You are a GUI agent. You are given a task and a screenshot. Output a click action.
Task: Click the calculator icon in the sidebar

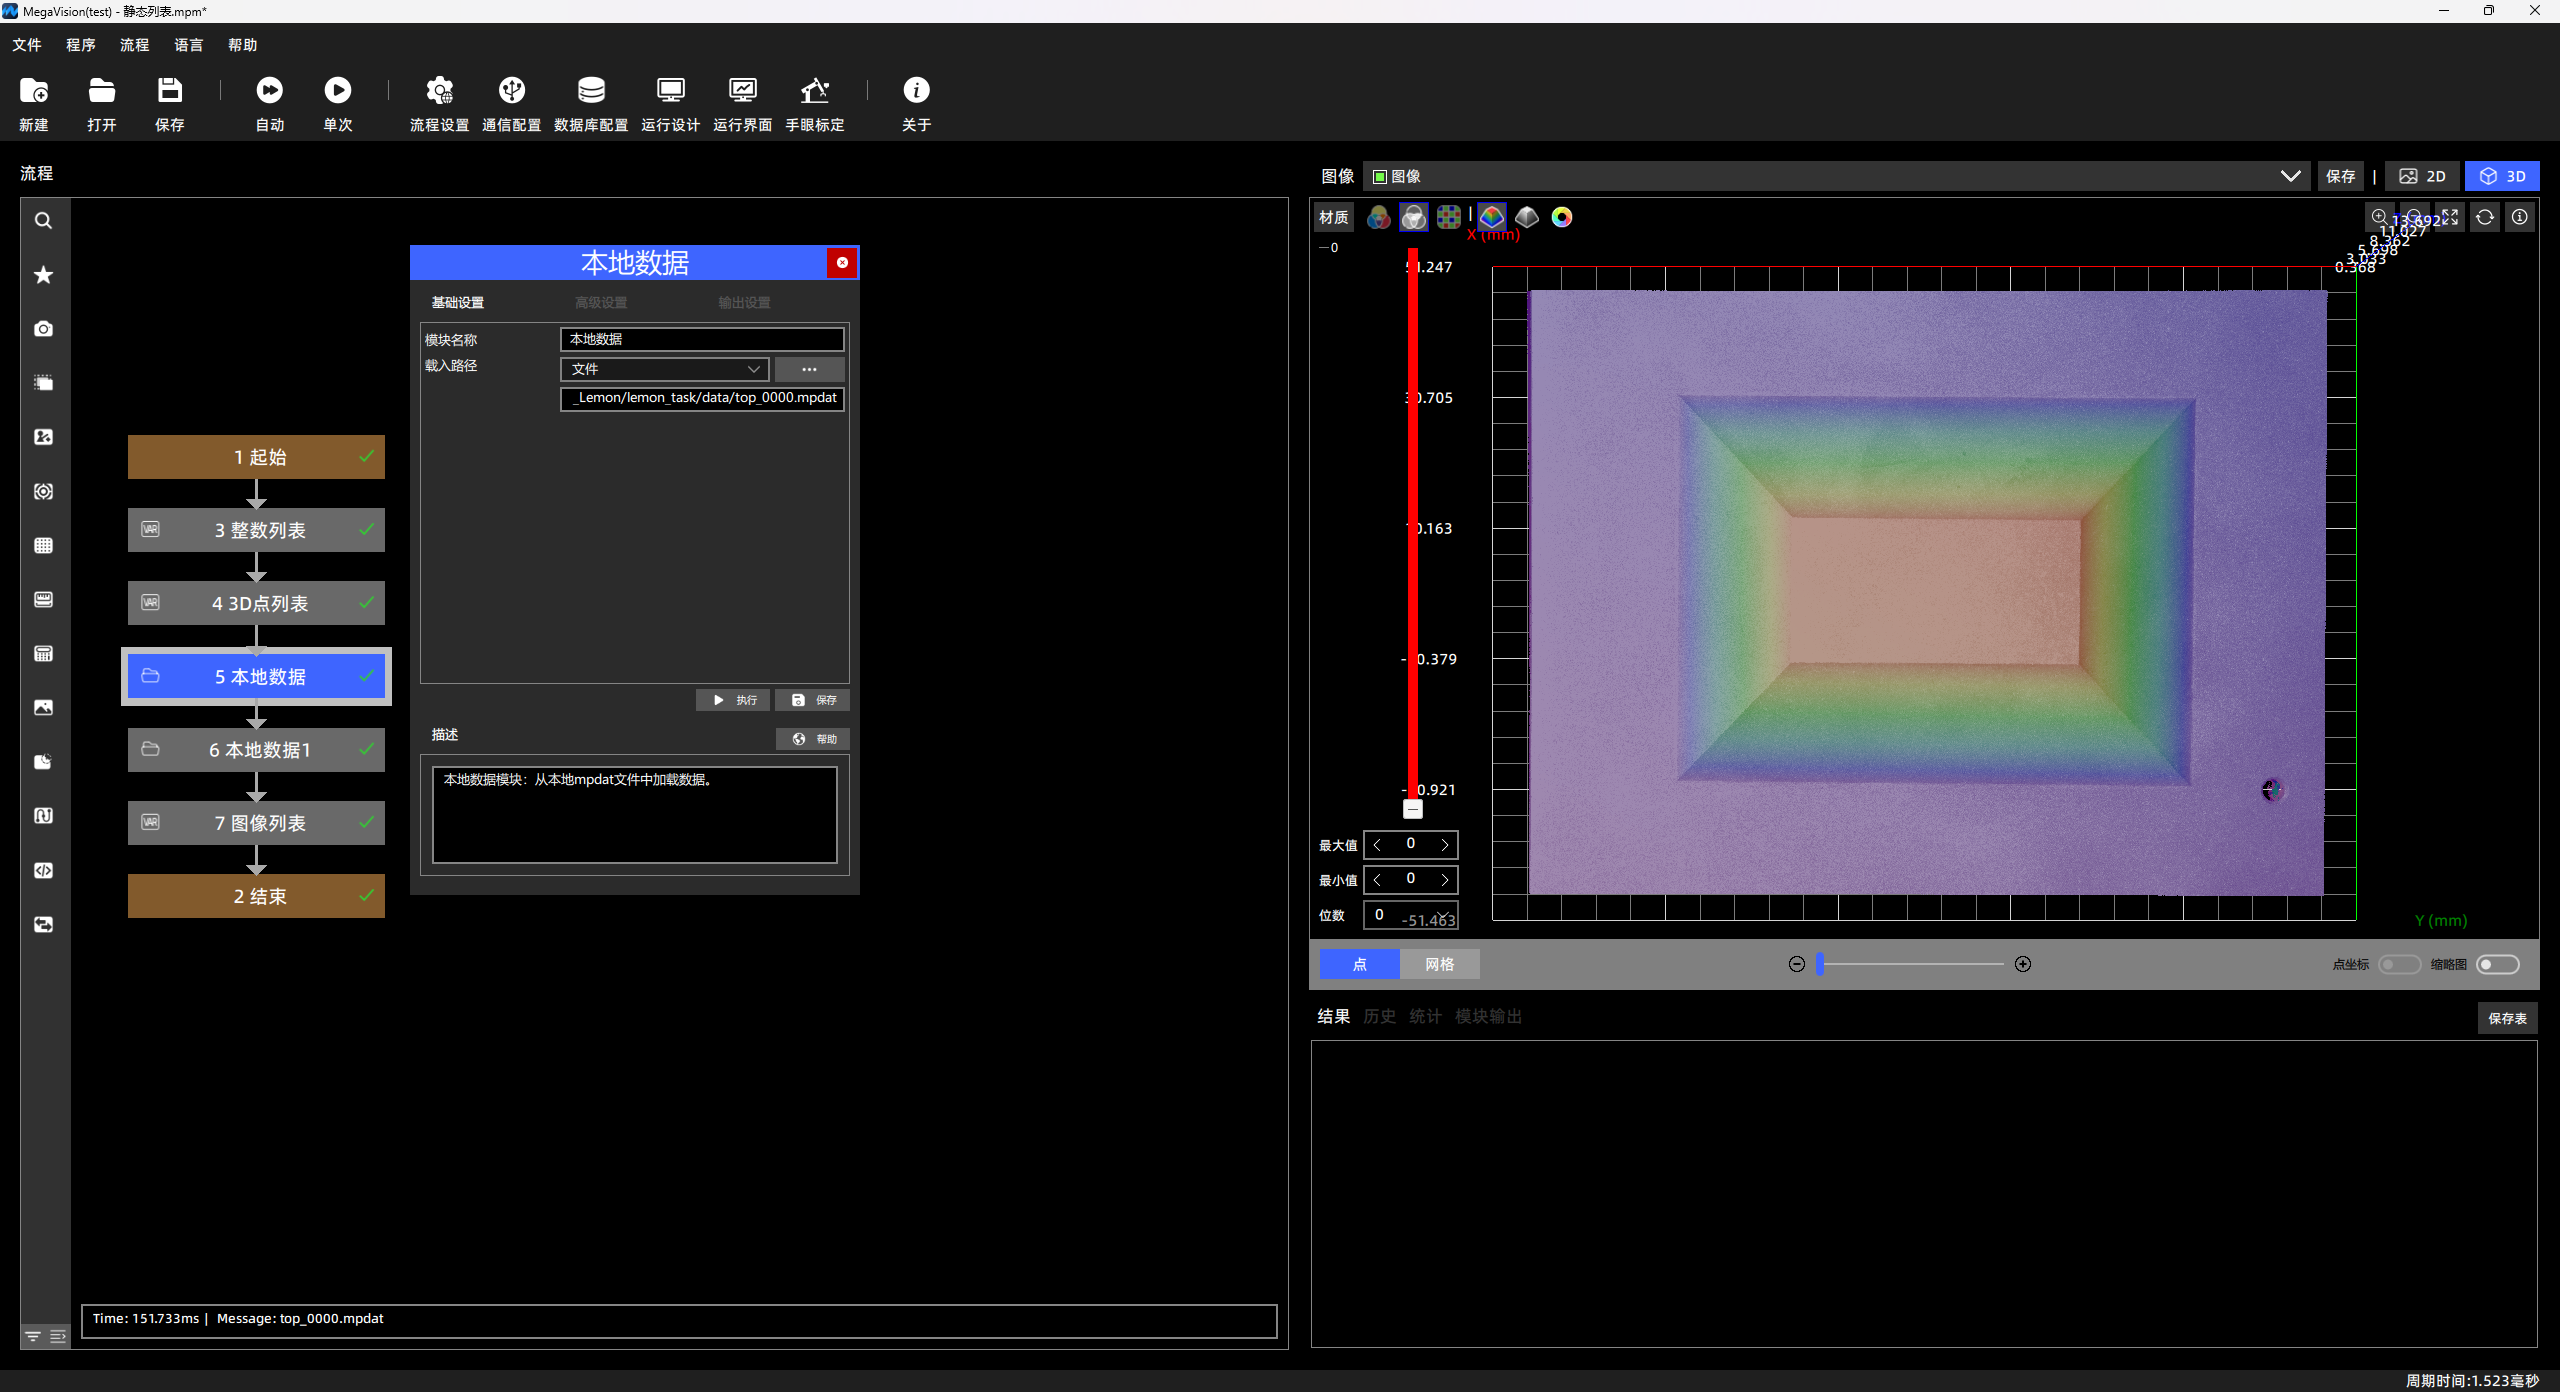tap(44, 654)
